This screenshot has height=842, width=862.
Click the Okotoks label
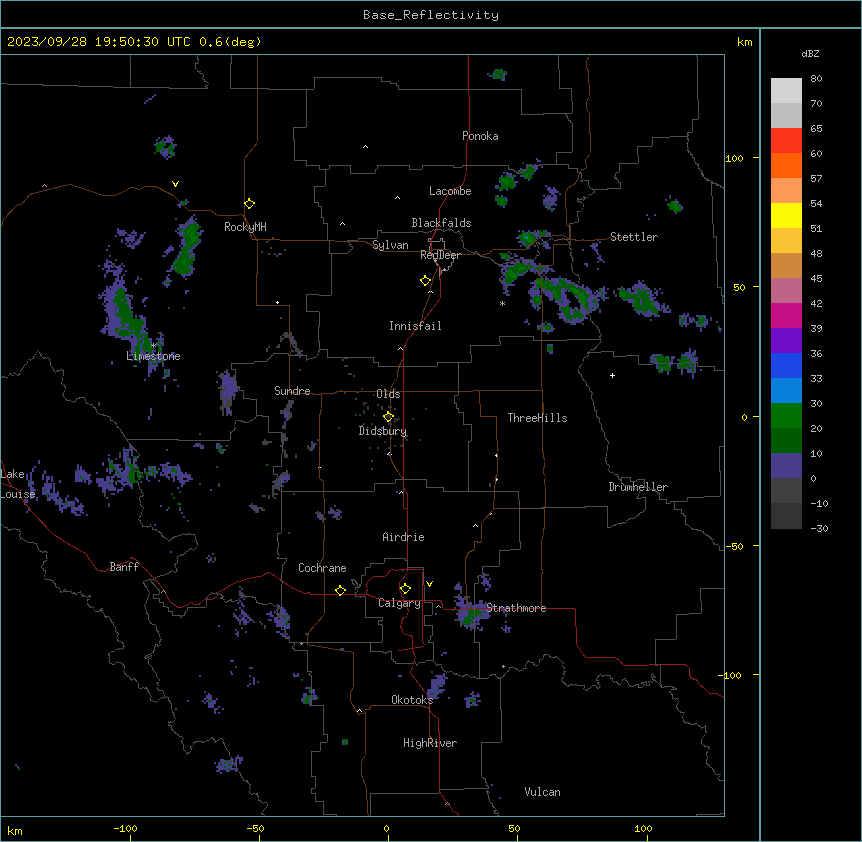[x=412, y=700]
